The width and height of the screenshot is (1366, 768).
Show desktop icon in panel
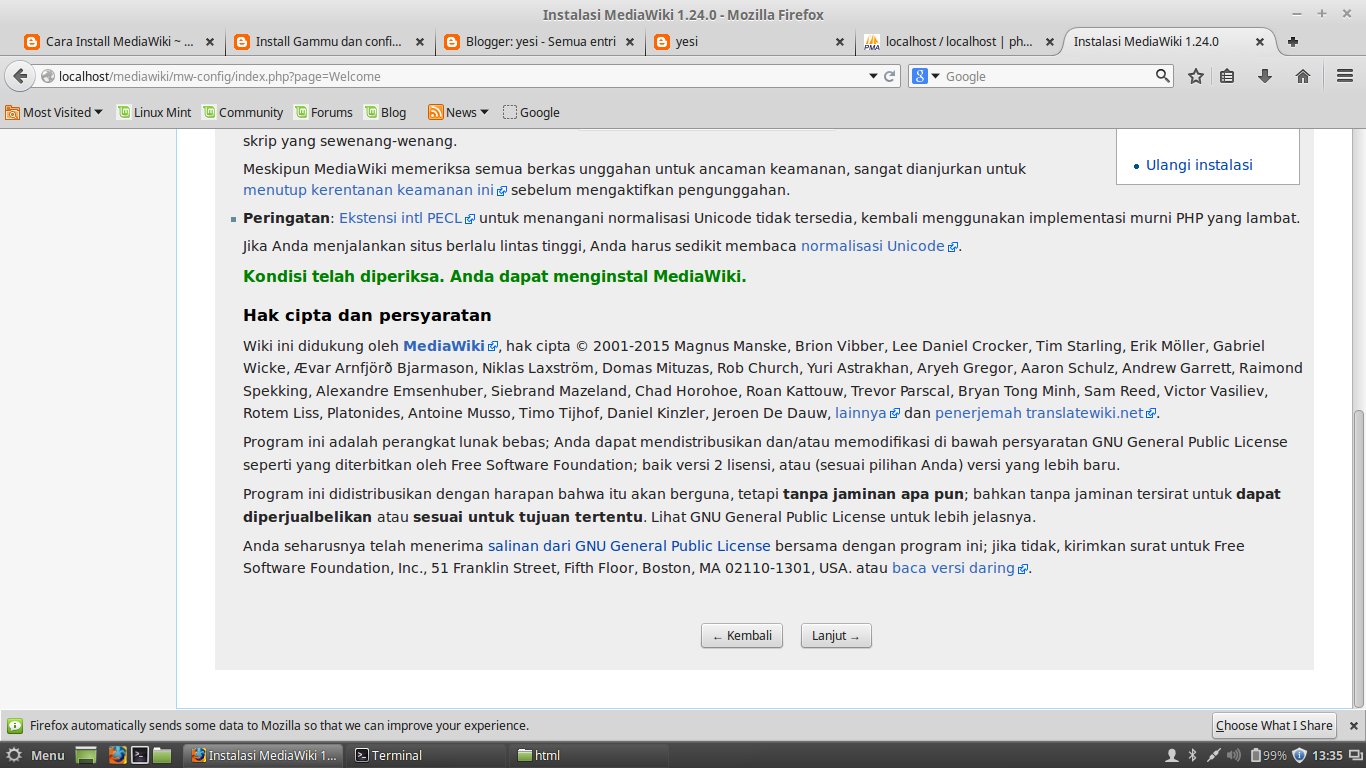86,755
